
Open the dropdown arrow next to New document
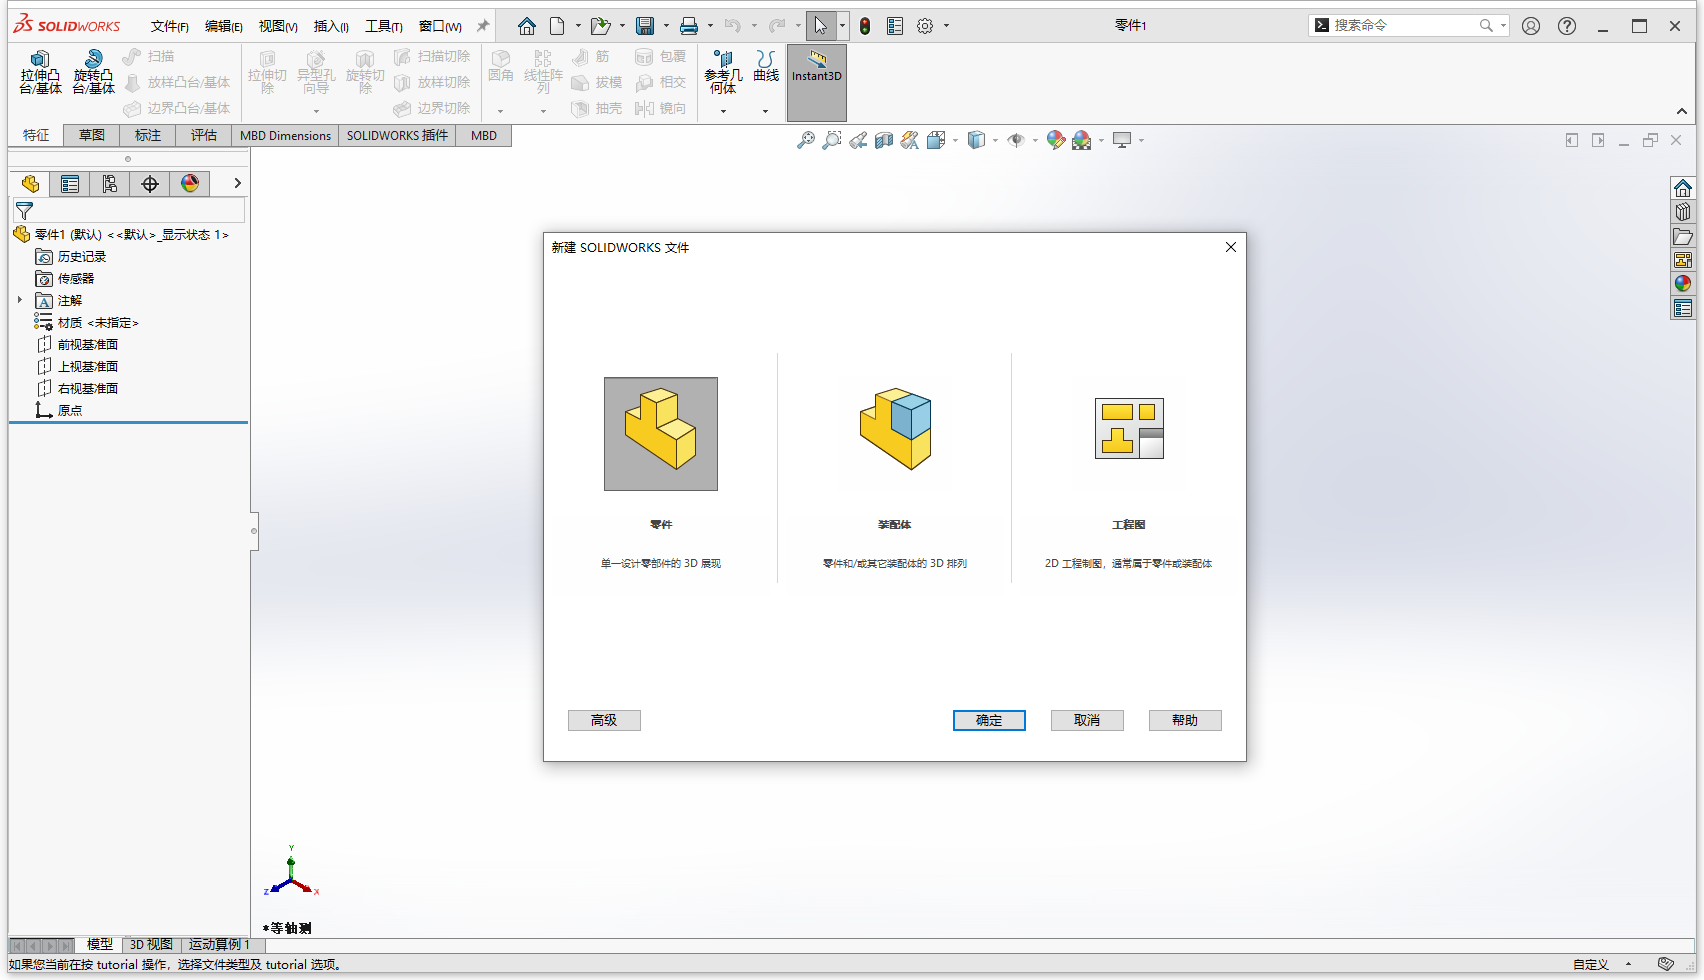coord(578,26)
